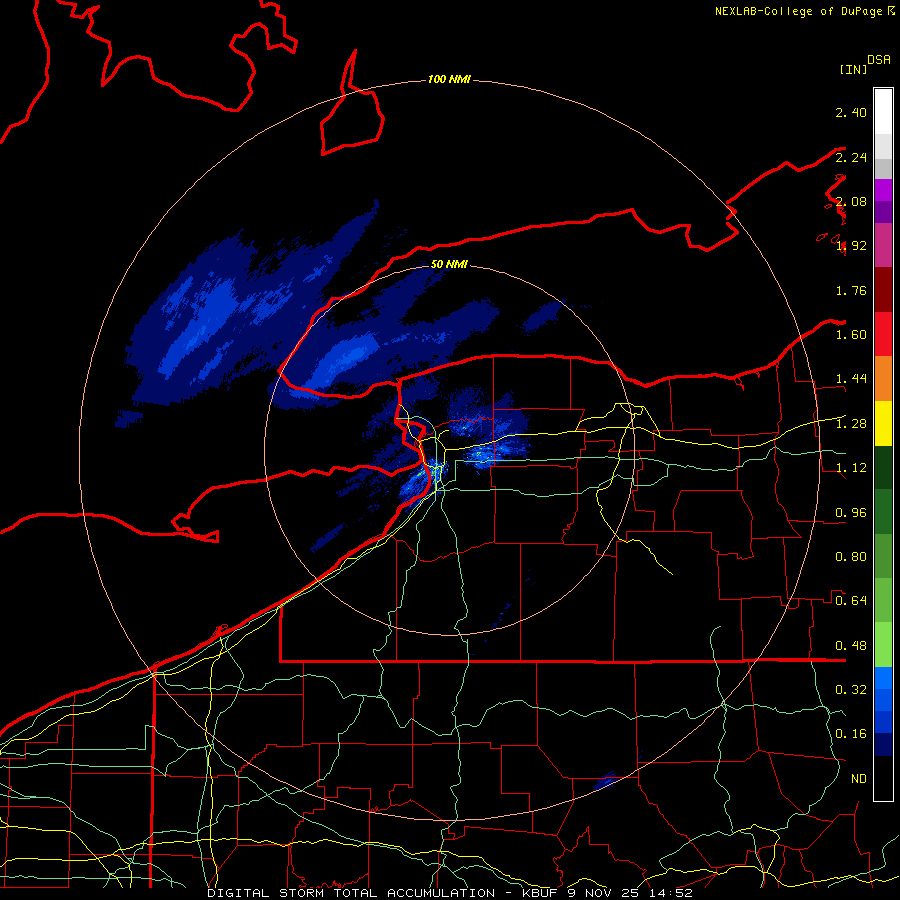The image size is (900, 900).
Task: Pick the yellow swatch beside 1.28
Action: coord(883,423)
